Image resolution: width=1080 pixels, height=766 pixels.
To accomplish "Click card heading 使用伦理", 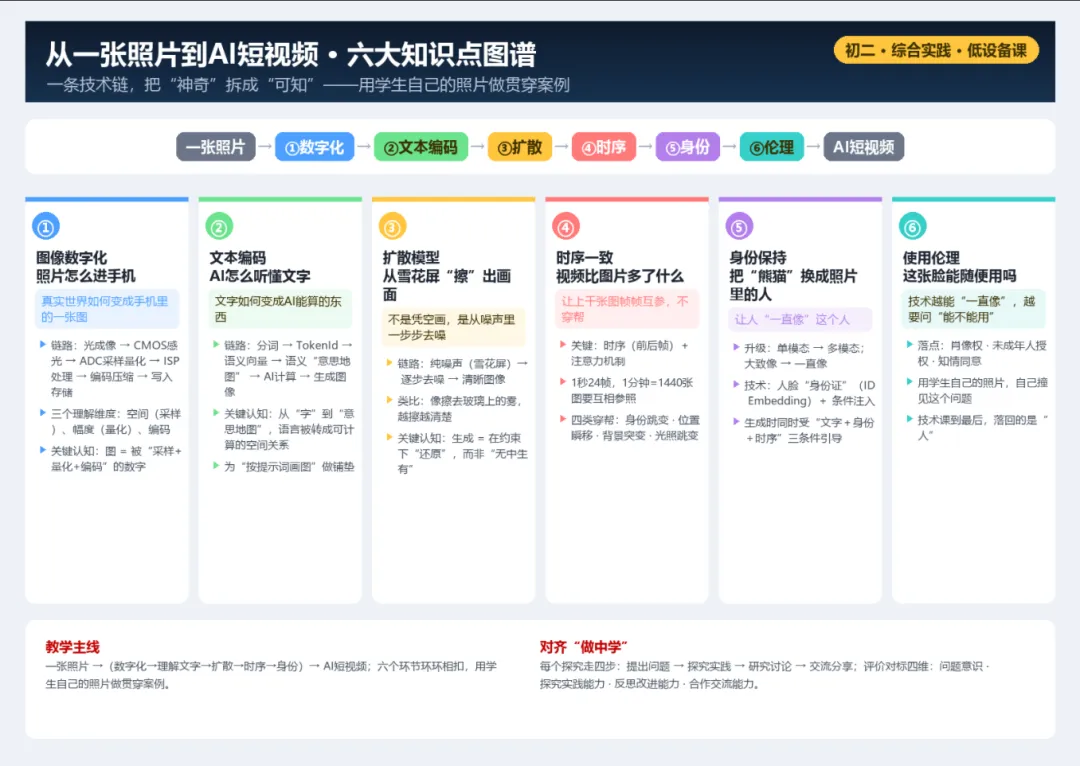I will click(x=931, y=258).
